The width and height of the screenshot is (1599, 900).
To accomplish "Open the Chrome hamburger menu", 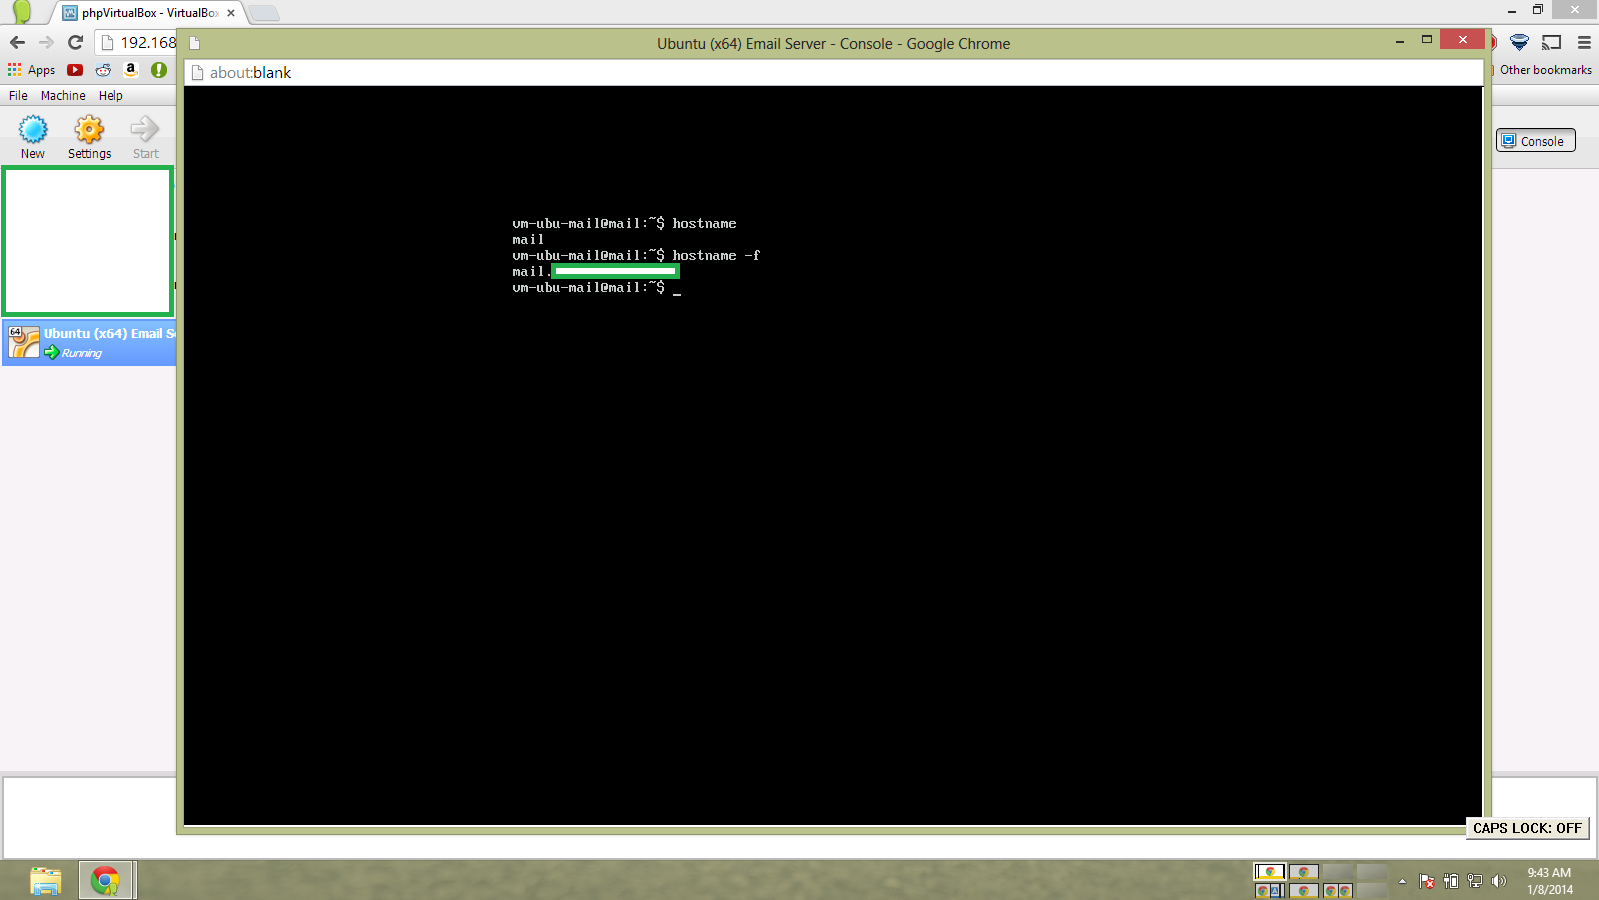I will click(1584, 42).
